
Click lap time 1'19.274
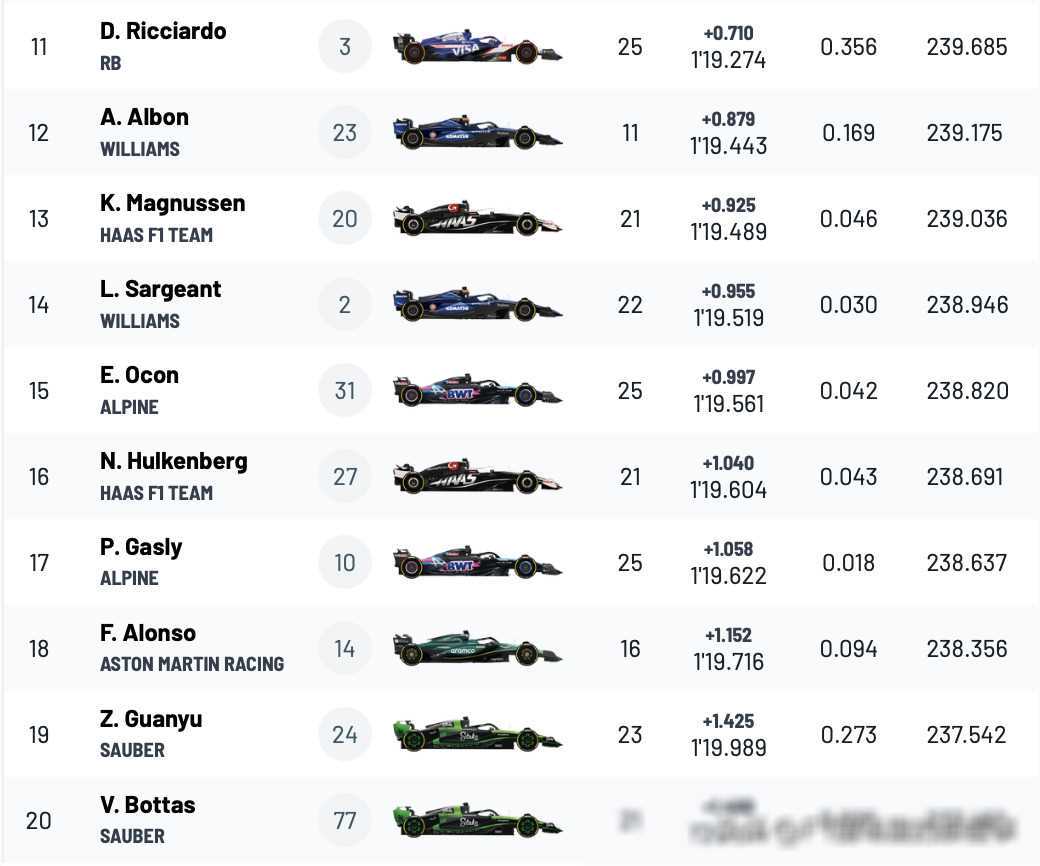pyautogui.click(x=728, y=60)
